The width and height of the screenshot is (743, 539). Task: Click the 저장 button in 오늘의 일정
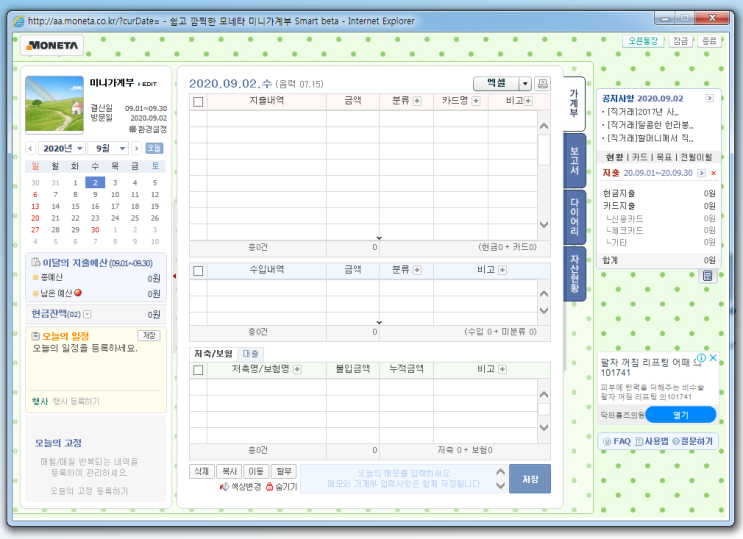click(149, 336)
